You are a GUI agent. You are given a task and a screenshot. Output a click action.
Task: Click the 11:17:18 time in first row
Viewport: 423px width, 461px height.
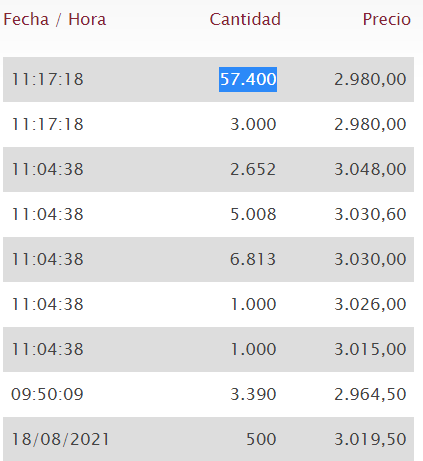47,79
